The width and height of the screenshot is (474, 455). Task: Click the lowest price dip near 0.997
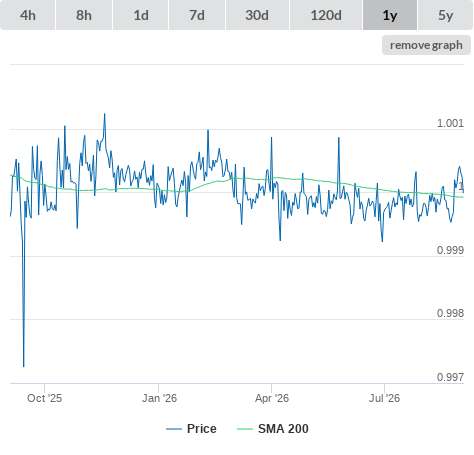click(24, 366)
